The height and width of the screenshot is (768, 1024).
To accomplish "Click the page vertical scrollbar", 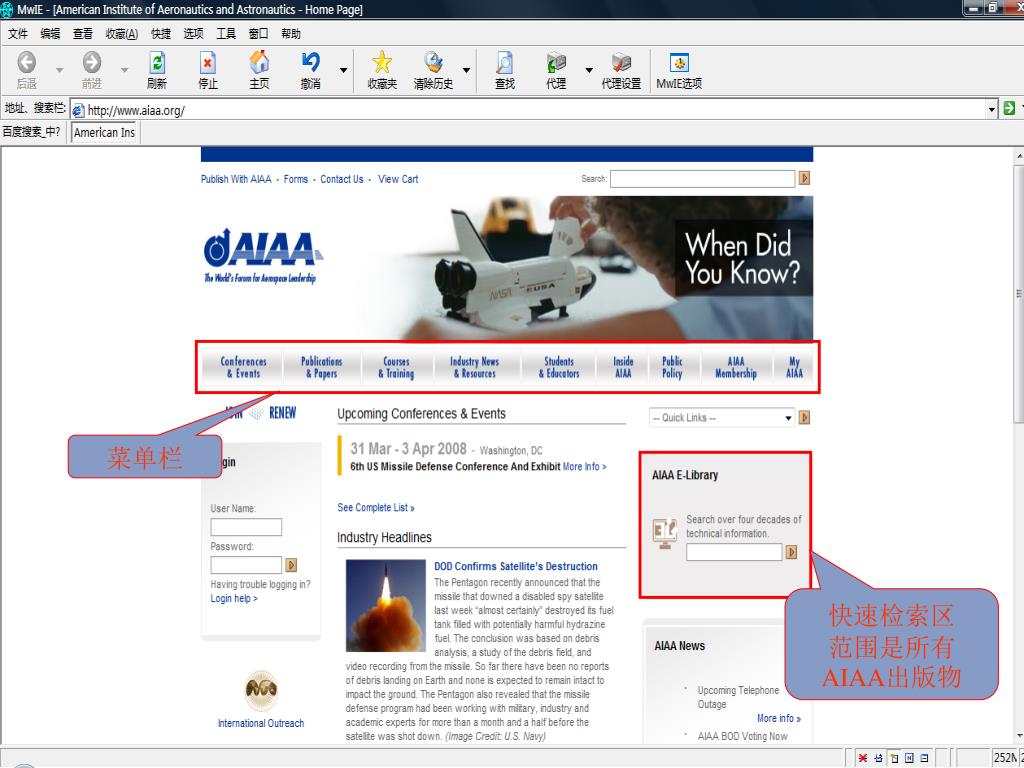I will click(1019, 294).
